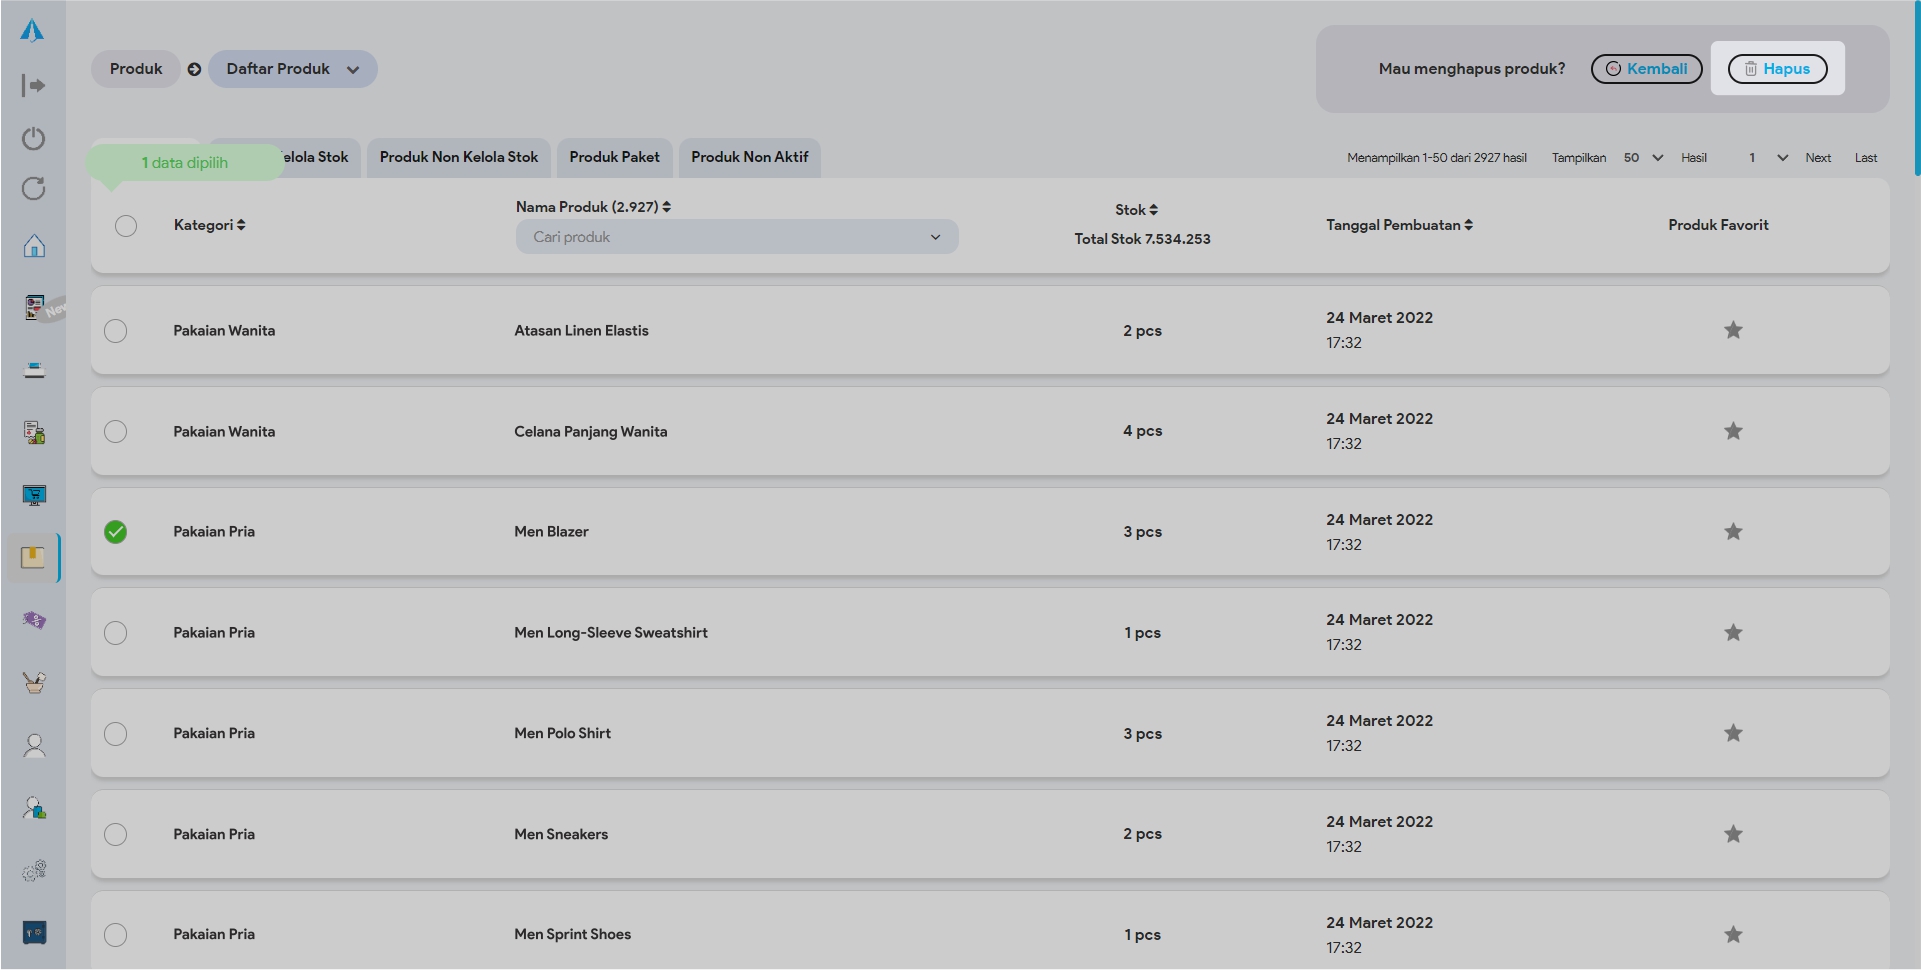Open the settings gears icon in the sidebar
Screen dimensions: 1921x970
tap(34, 871)
